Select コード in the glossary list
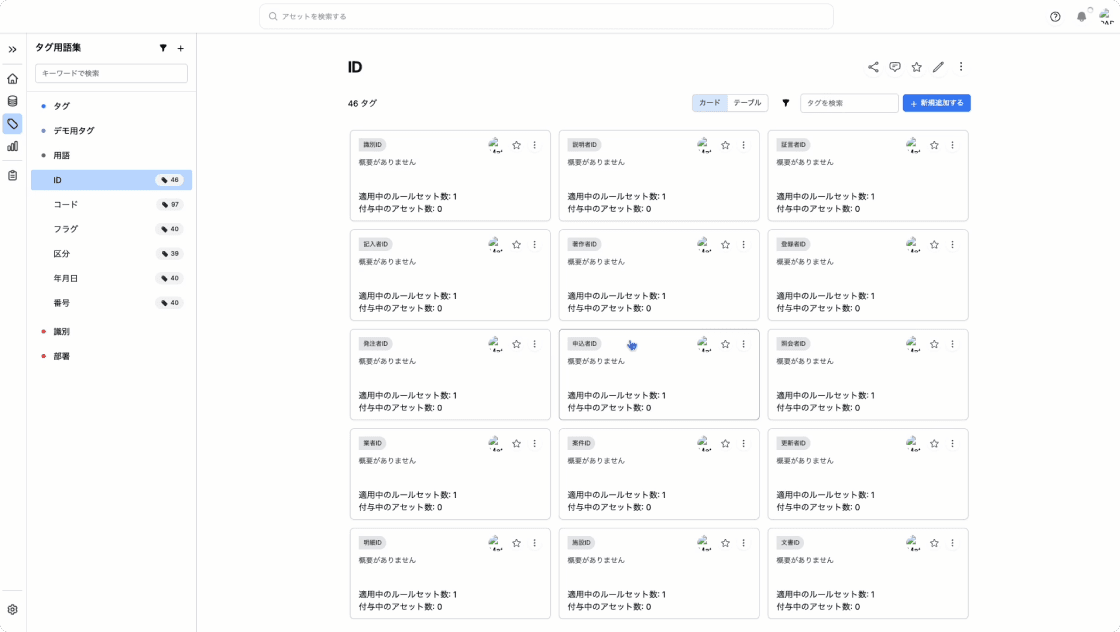1120x632 pixels. click(x=66, y=205)
